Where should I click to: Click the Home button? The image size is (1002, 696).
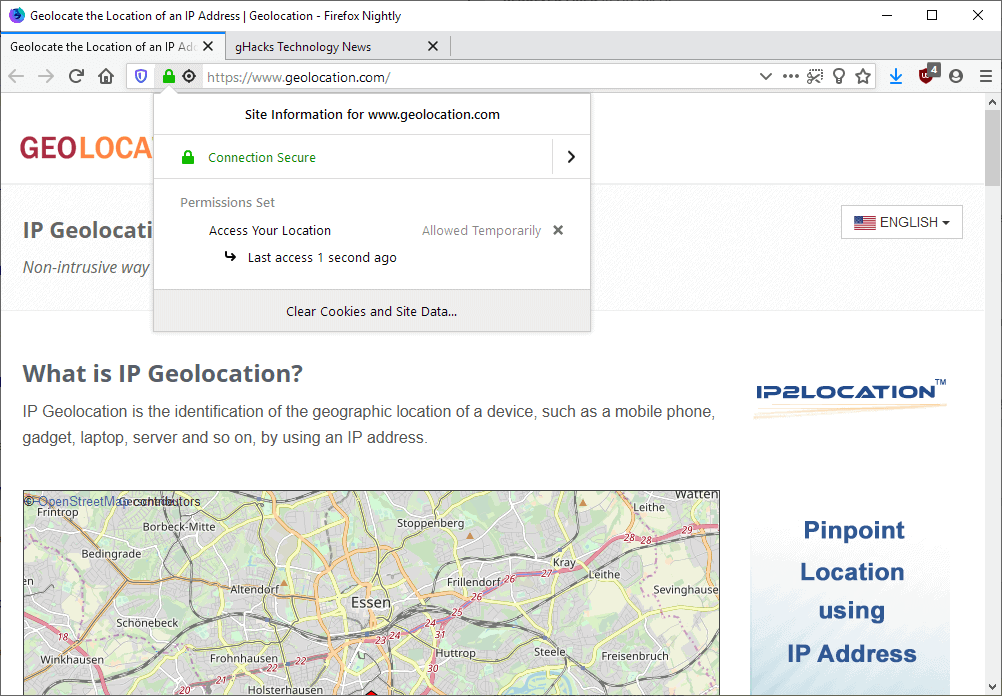tap(106, 76)
